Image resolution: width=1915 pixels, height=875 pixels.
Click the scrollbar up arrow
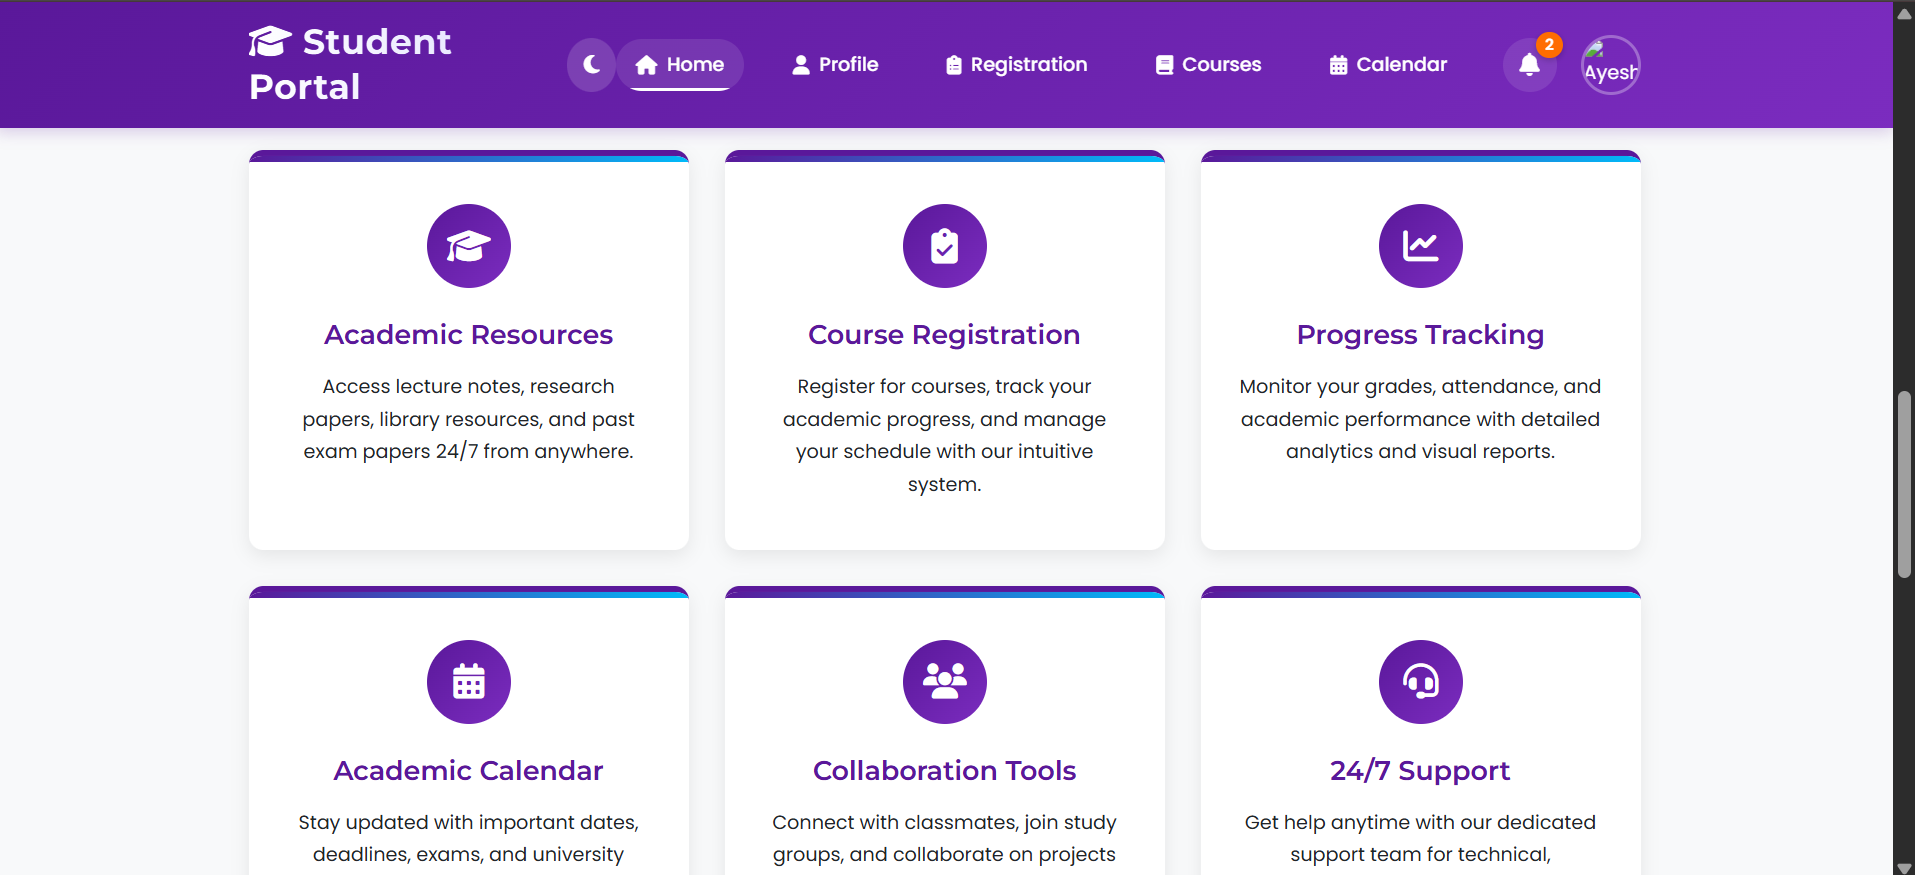click(x=1904, y=14)
